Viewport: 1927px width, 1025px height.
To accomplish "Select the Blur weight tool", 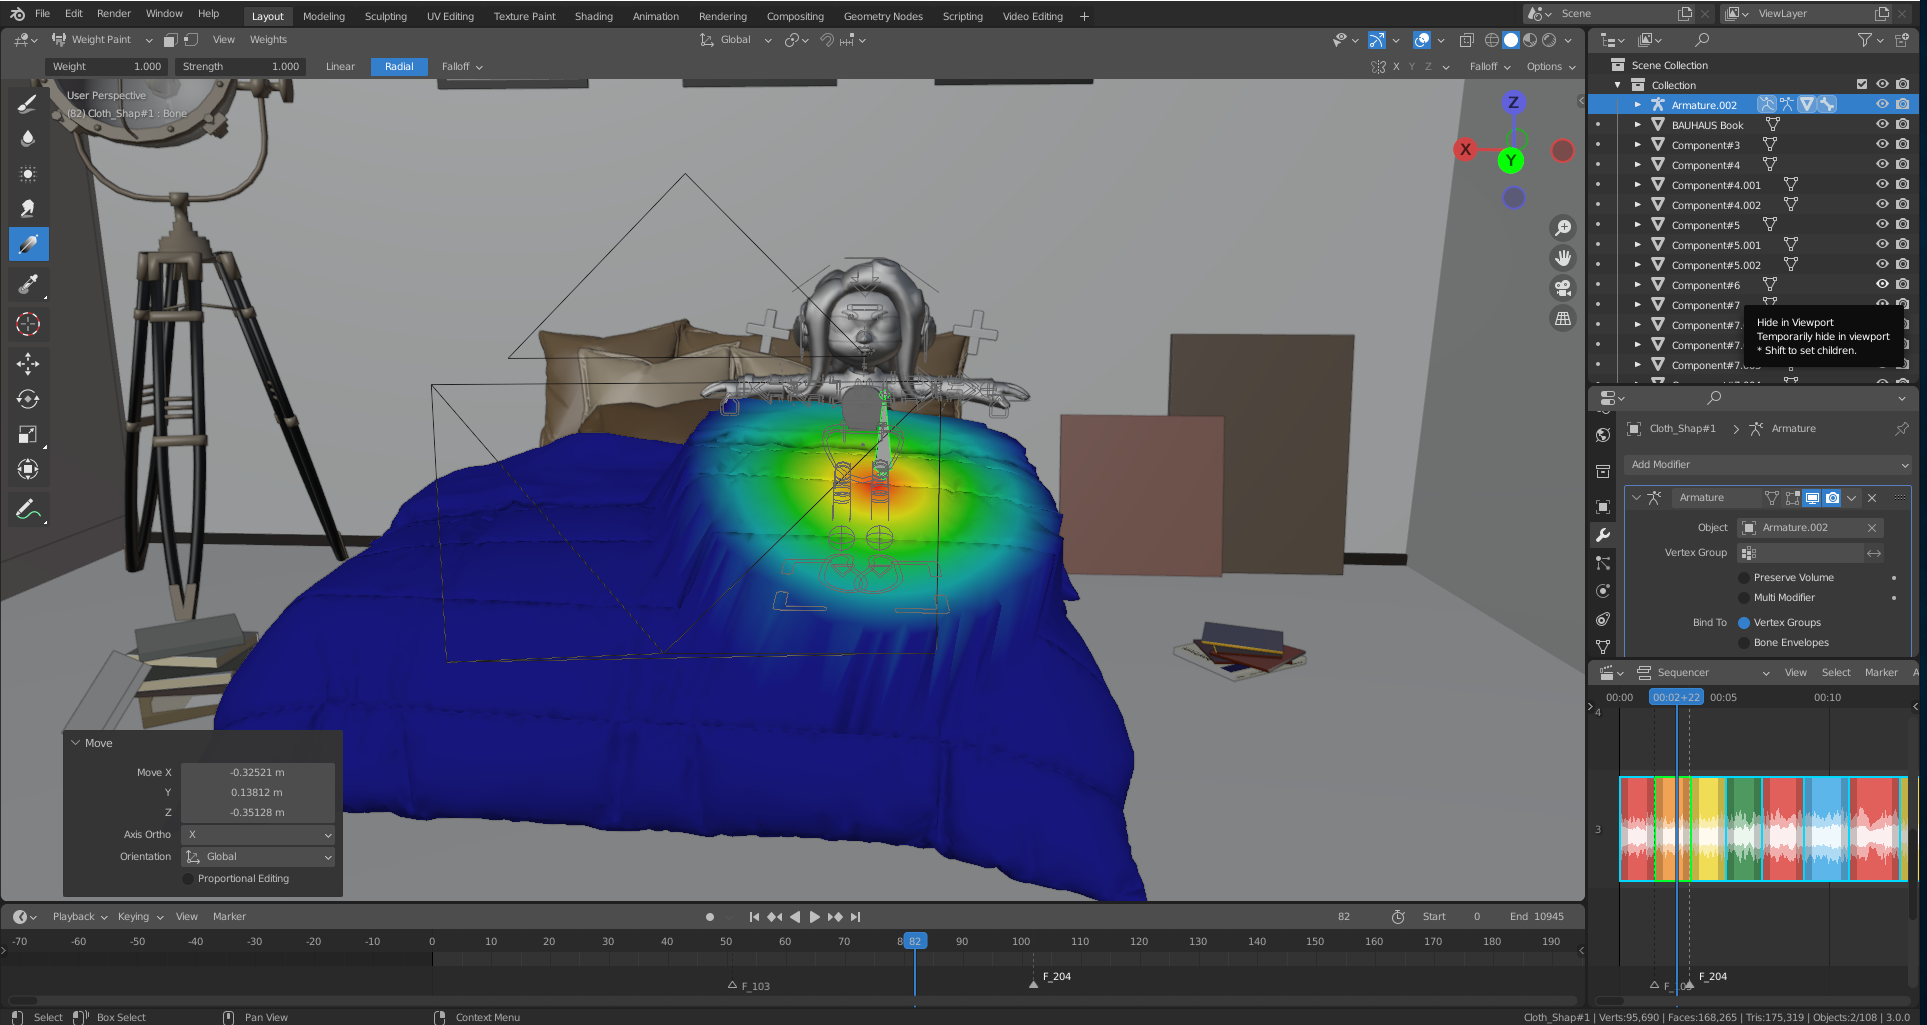I will [28, 139].
